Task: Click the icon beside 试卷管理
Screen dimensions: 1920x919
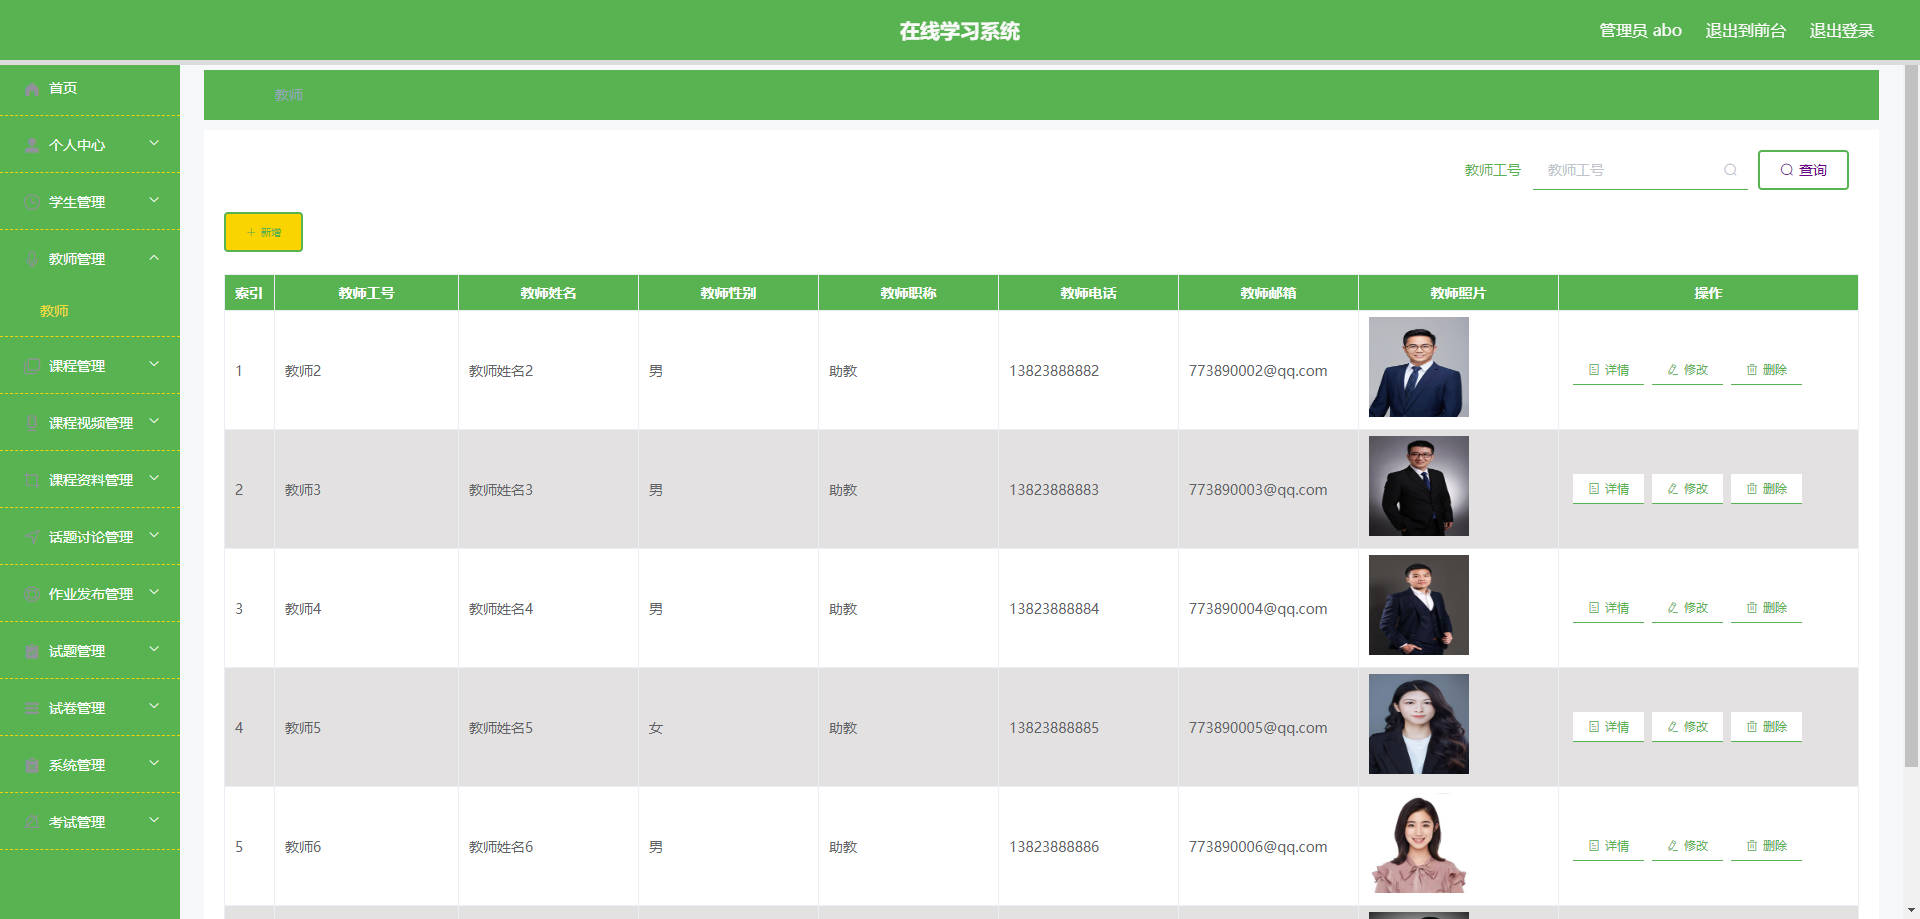Action: pos(32,709)
